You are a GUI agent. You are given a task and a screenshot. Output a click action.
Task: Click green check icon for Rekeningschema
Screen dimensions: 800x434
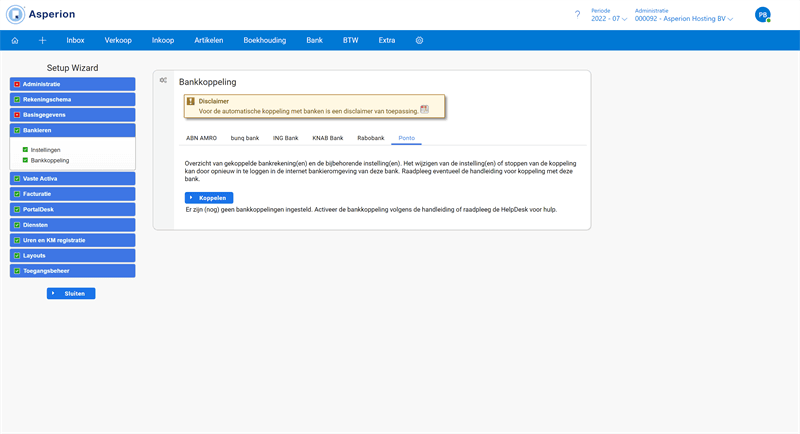17,99
